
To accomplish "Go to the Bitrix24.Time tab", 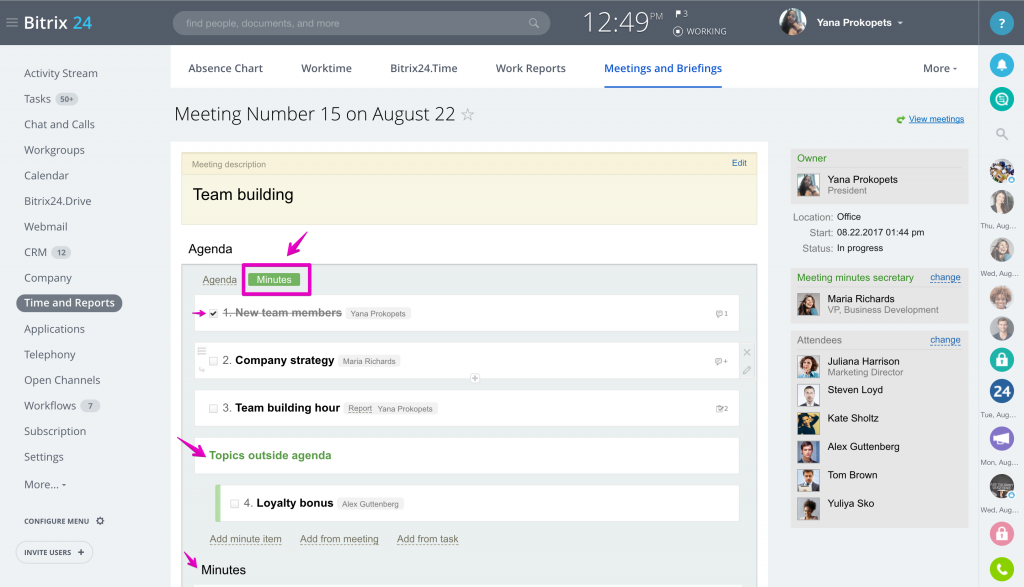I will click(423, 68).
